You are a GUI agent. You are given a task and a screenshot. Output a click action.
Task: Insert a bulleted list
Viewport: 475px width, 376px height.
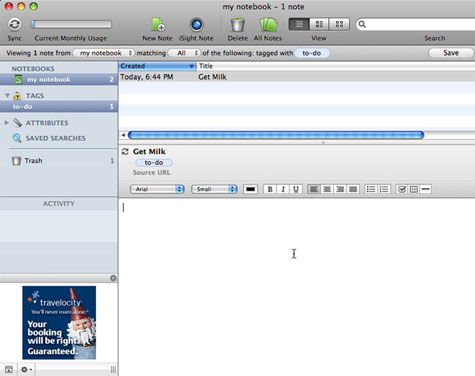pyautogui.click(x=371, y=189)
